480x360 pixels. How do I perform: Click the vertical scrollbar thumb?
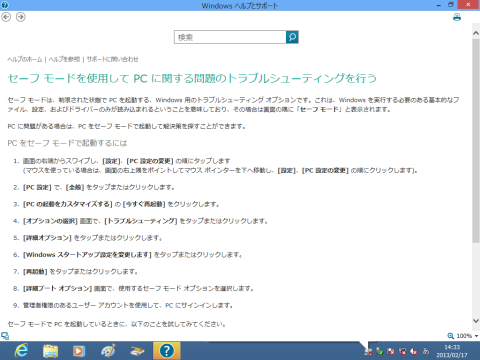pos(476,140)
